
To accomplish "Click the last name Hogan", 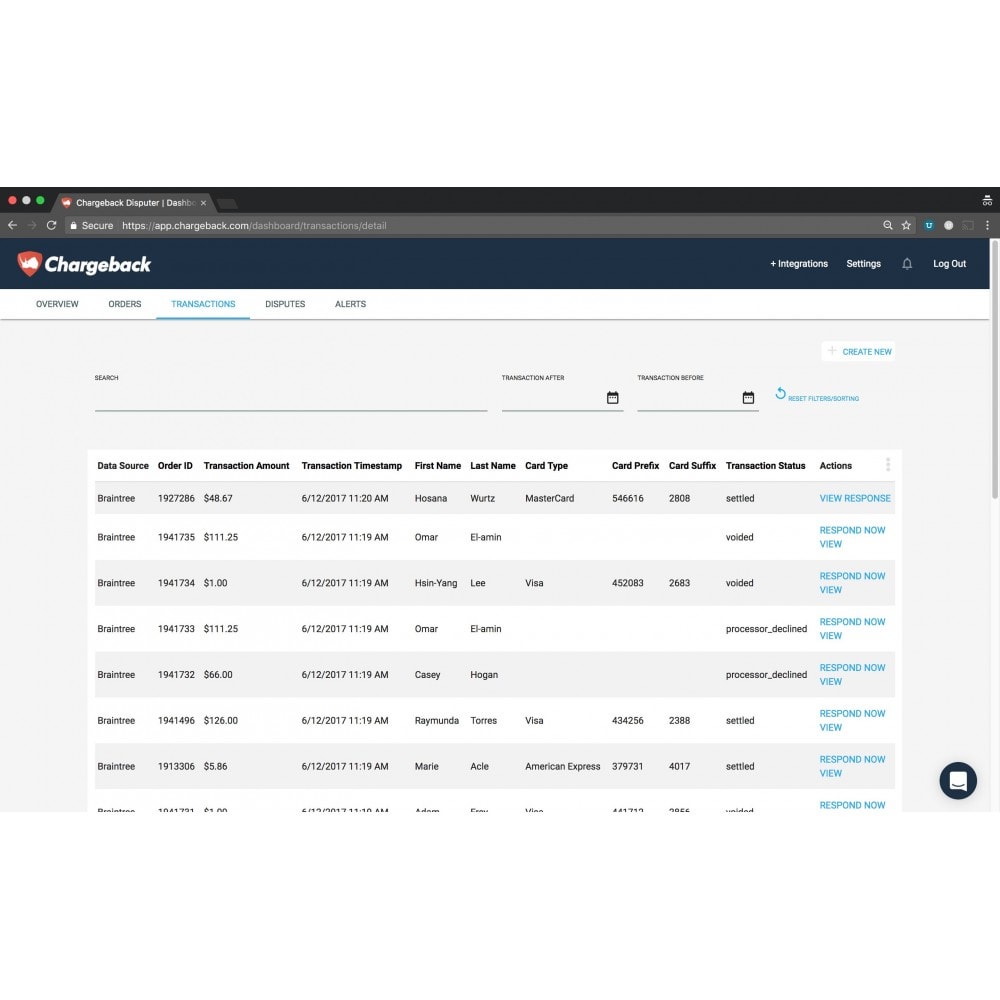I will coord(483,675).
